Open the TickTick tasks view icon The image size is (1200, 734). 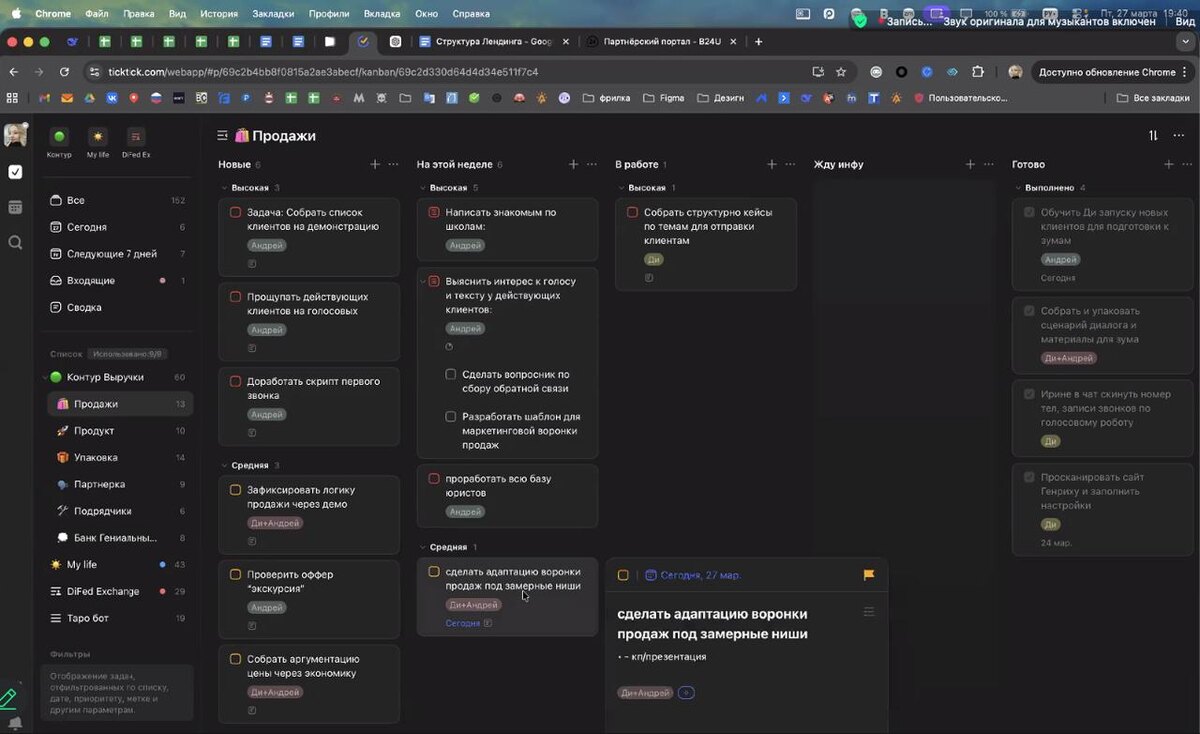(x=15, y=172)
